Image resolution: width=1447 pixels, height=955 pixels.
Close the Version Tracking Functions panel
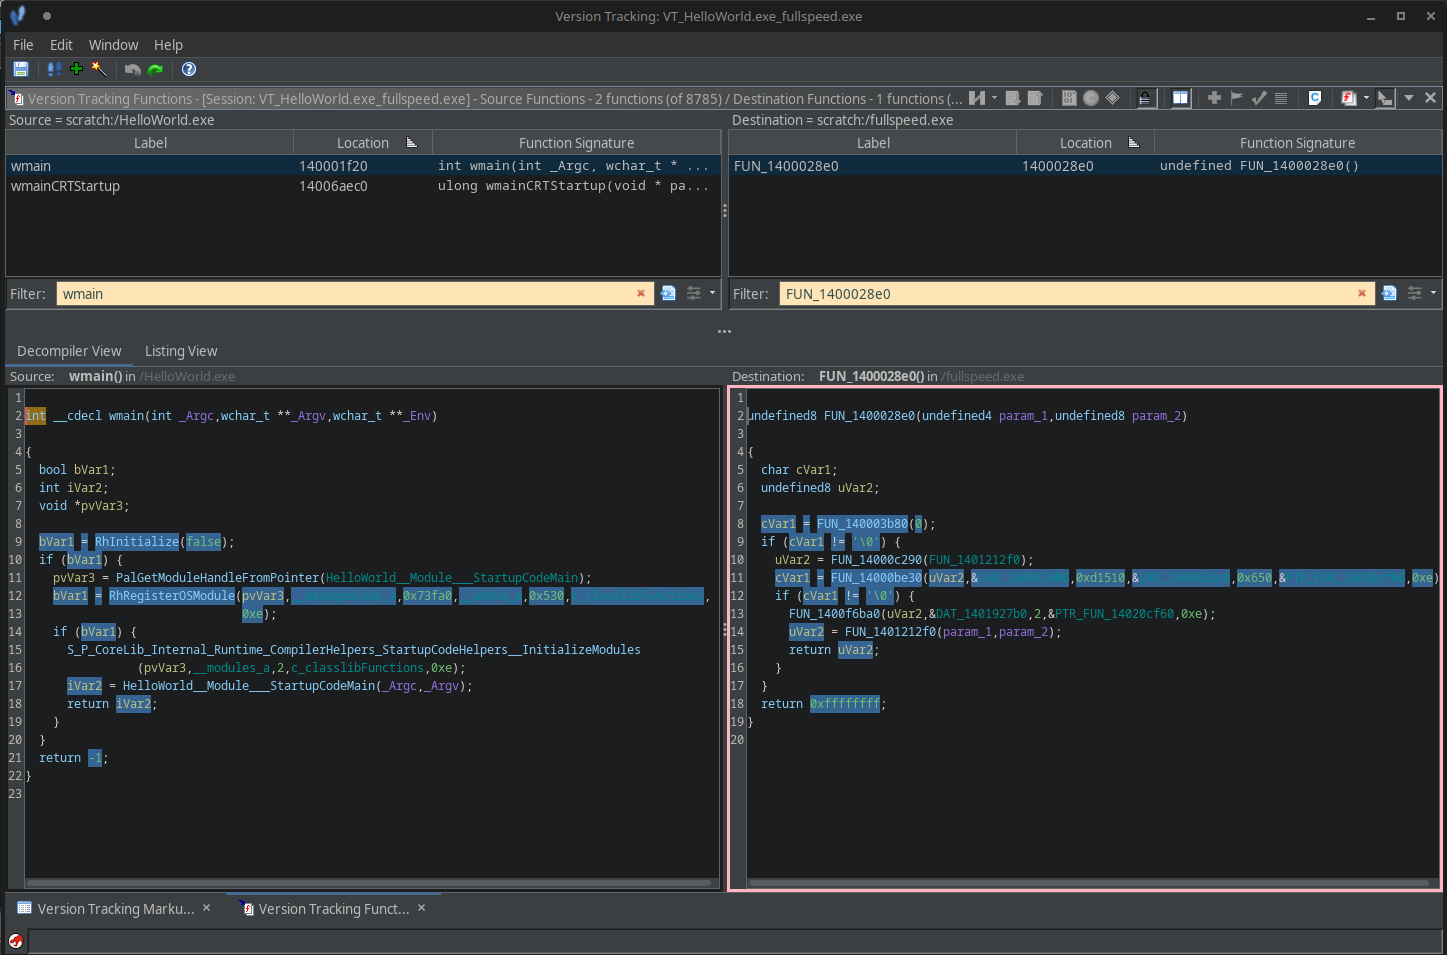pyautogui.click(x=1431, y=98)
